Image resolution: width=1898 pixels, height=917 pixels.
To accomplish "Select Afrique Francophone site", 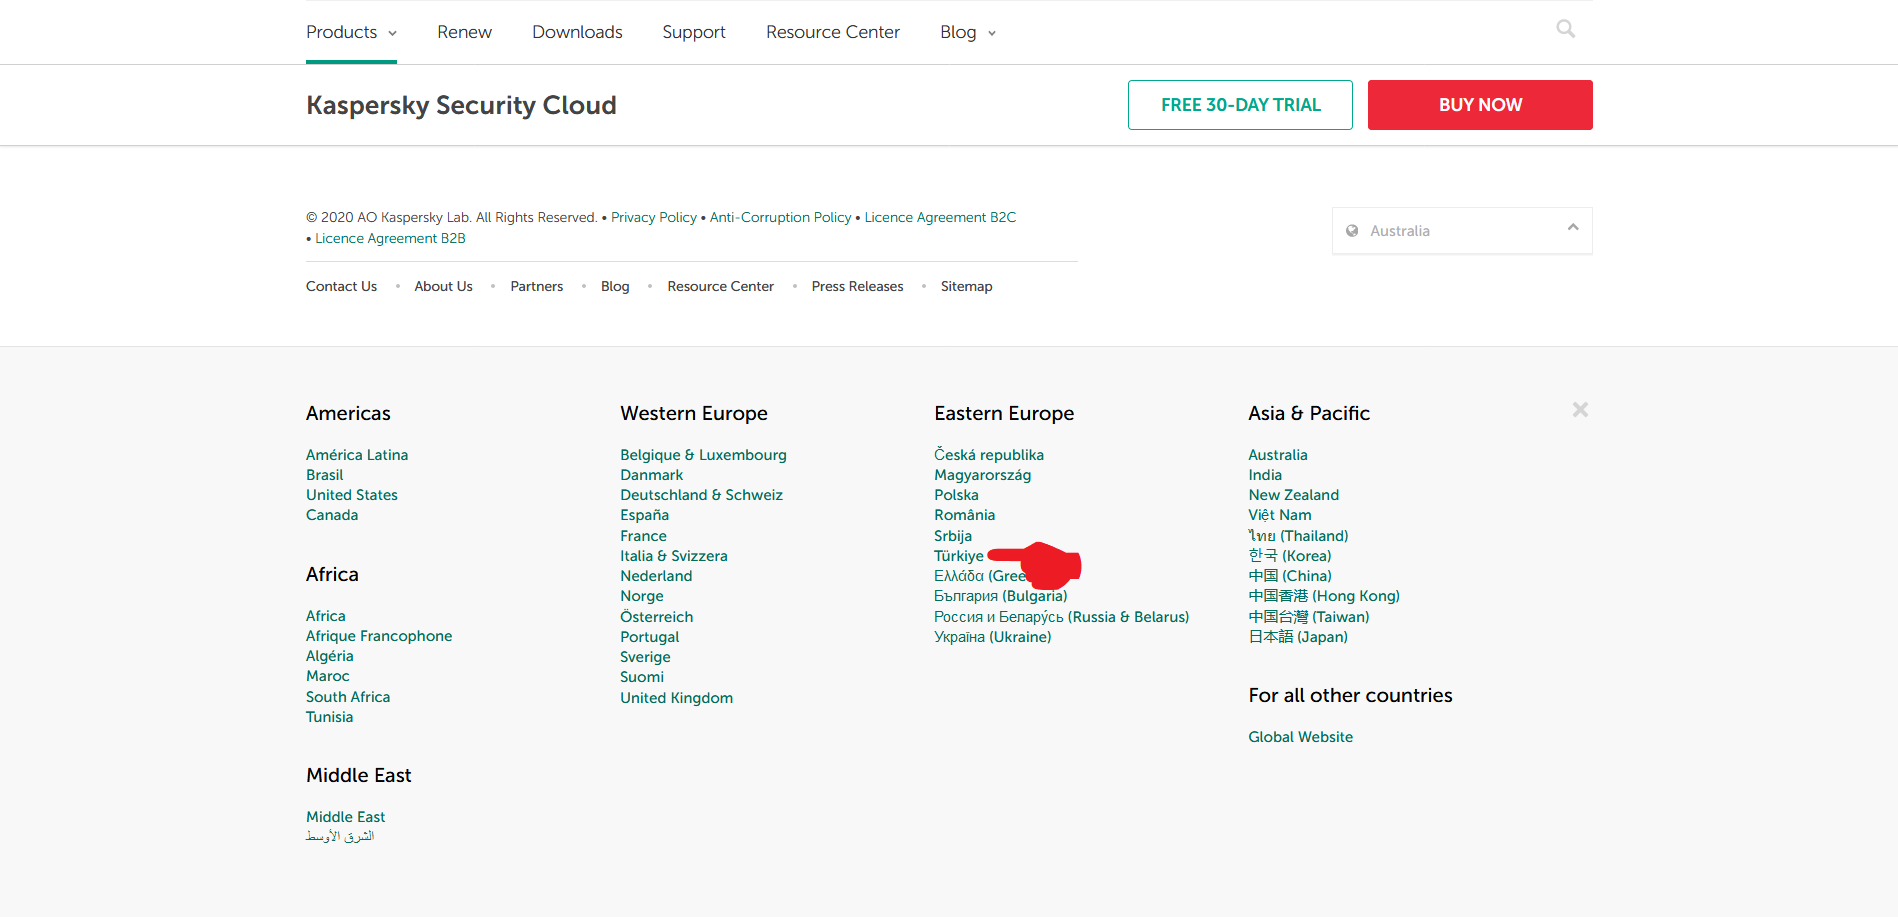I will pos(379,636).
